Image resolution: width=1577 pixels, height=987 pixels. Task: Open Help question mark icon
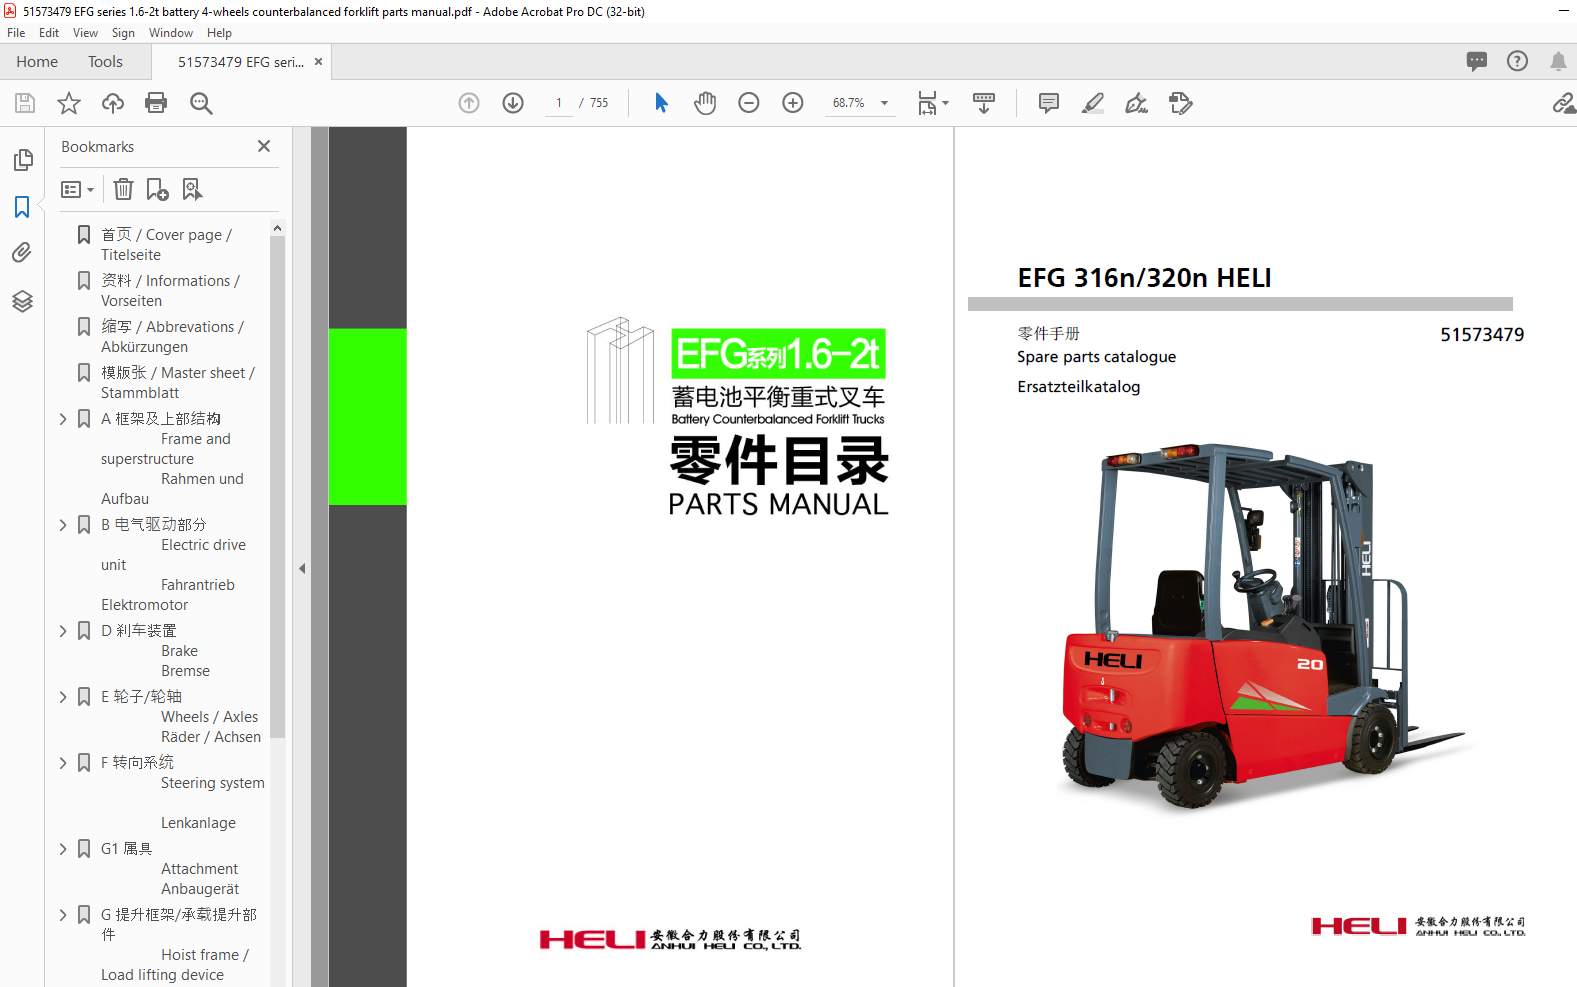[x=1518, y=61]
